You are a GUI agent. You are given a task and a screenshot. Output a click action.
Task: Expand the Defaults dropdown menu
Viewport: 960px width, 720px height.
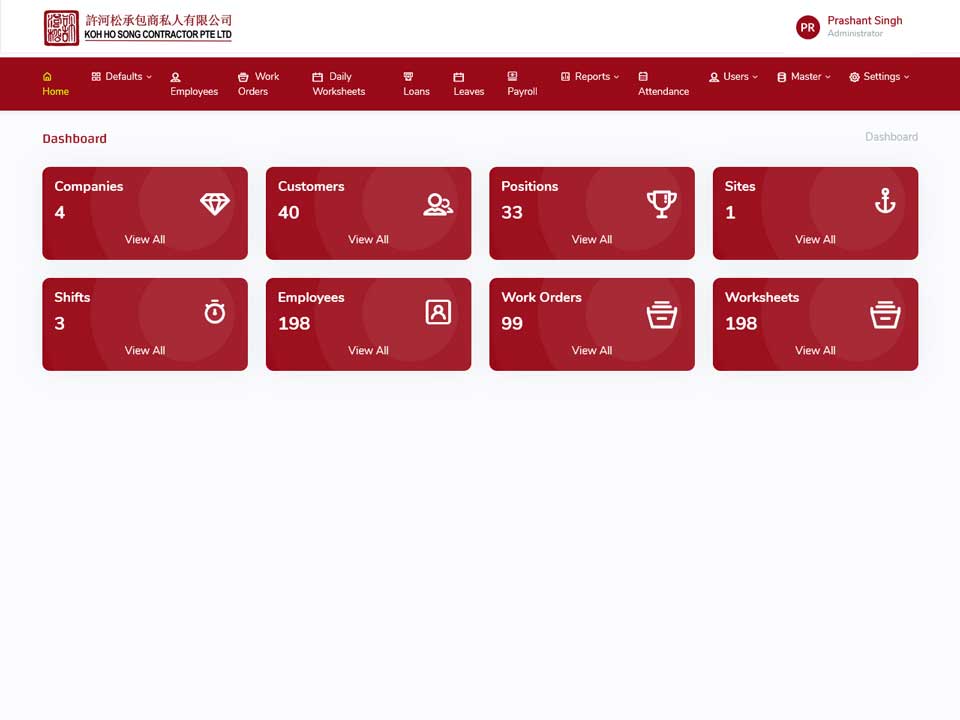coord(122,77)
